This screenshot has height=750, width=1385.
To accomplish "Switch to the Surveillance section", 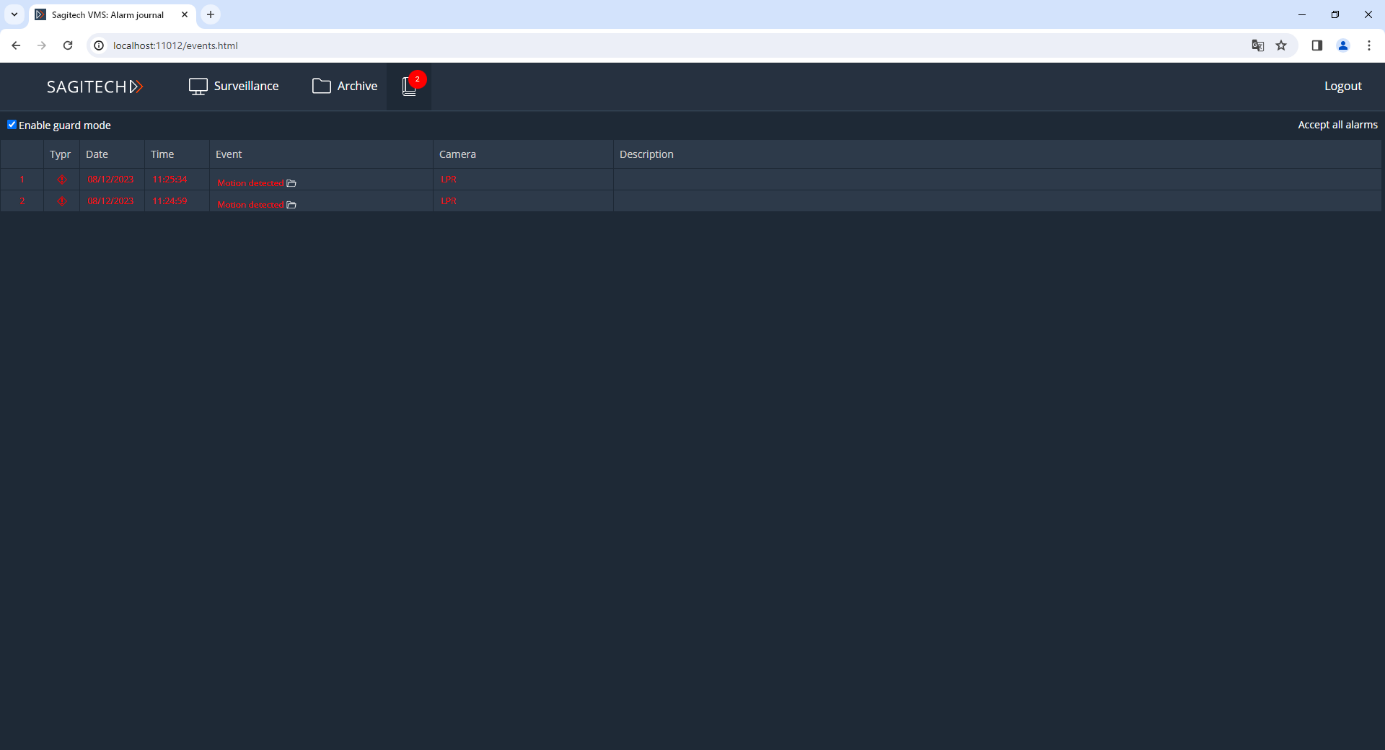I will click(x=234, y=86).
